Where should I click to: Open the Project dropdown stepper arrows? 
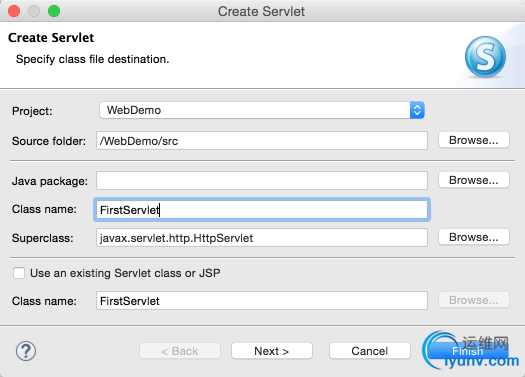click(417, 110)
